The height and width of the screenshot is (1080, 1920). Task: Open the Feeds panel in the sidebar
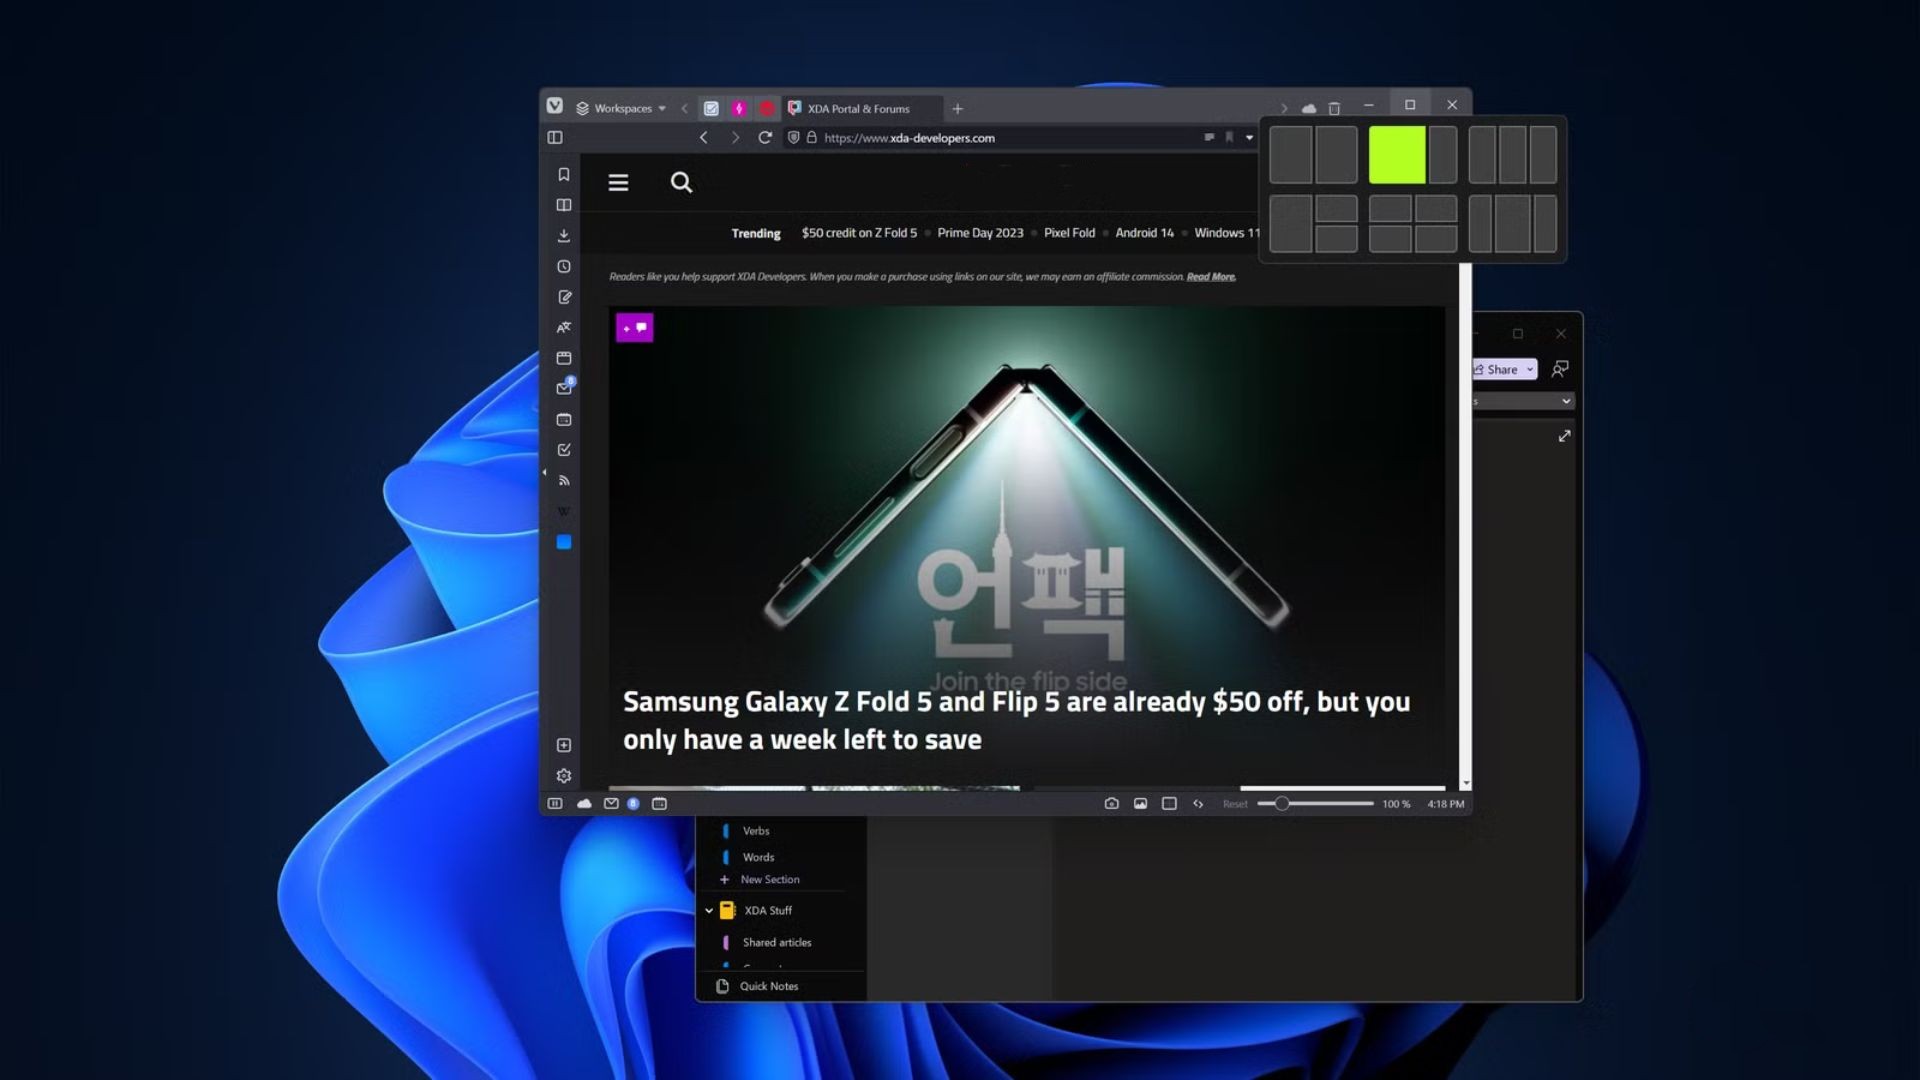coord(565,480)
